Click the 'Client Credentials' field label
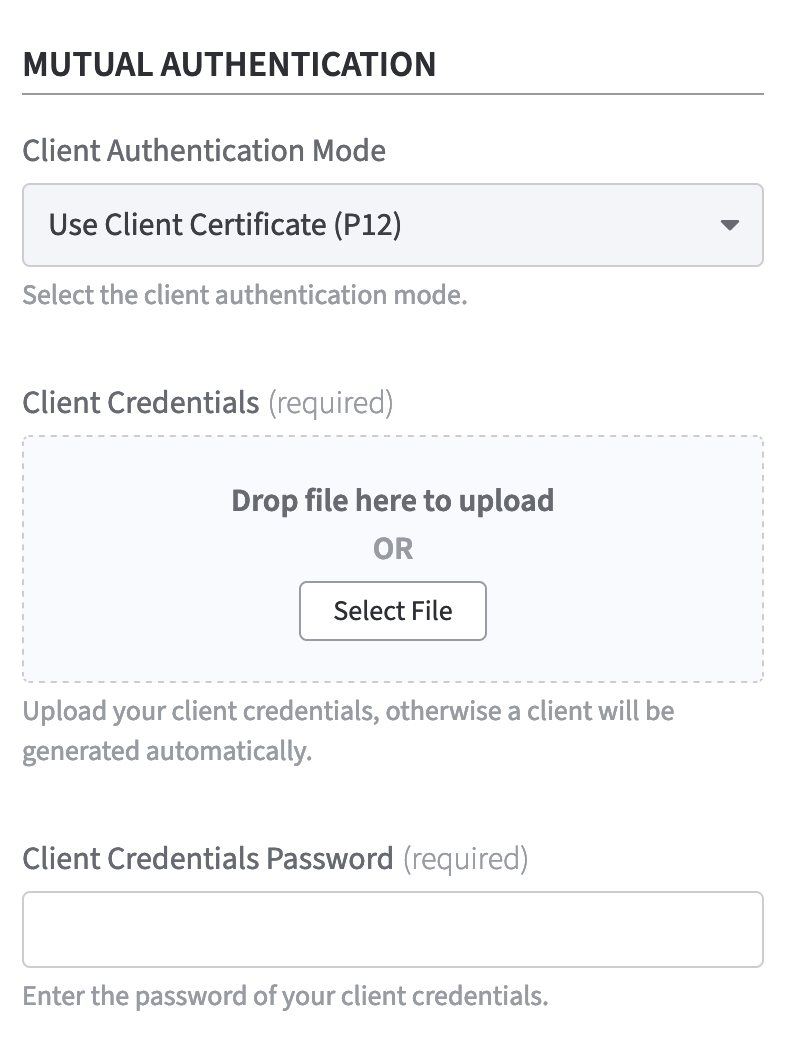Screen dimensions: 792x1052 (140, 403)
